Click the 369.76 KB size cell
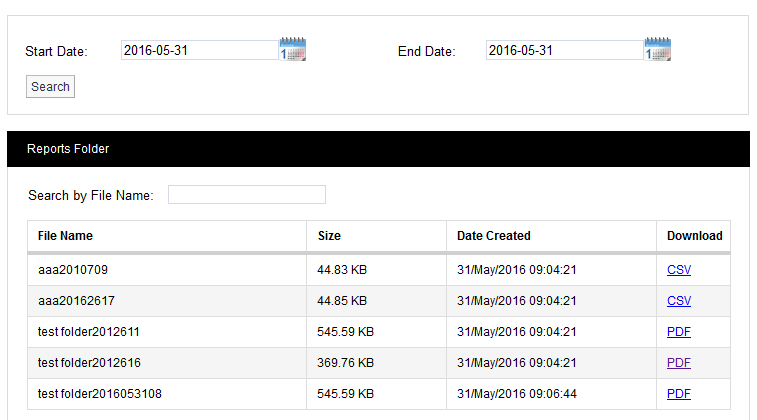Screen dimensions: 757x420 [346, 363]
